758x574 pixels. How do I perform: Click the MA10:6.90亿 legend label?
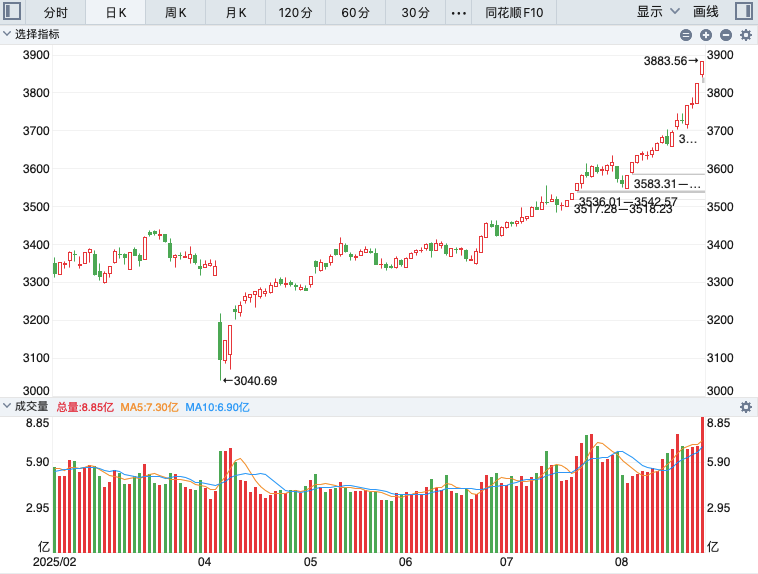(218, 407)
